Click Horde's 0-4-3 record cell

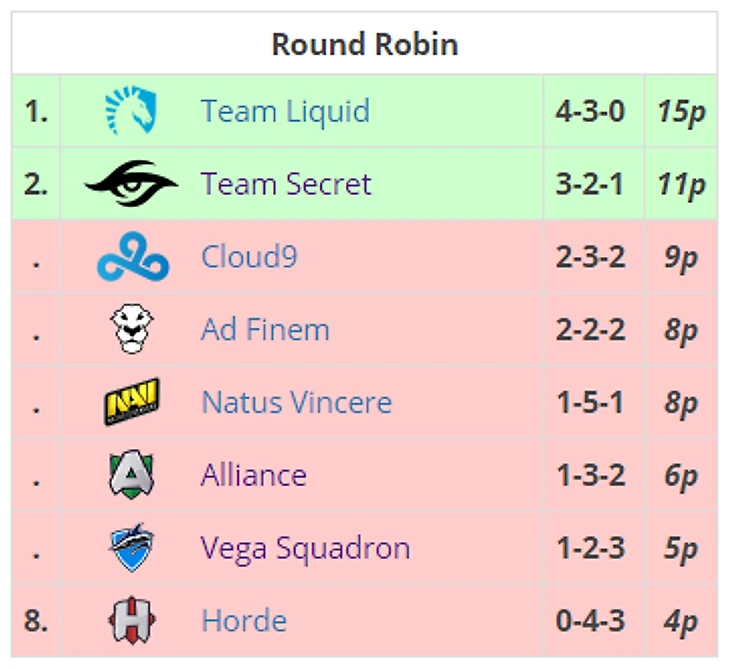tap(594, 621)
